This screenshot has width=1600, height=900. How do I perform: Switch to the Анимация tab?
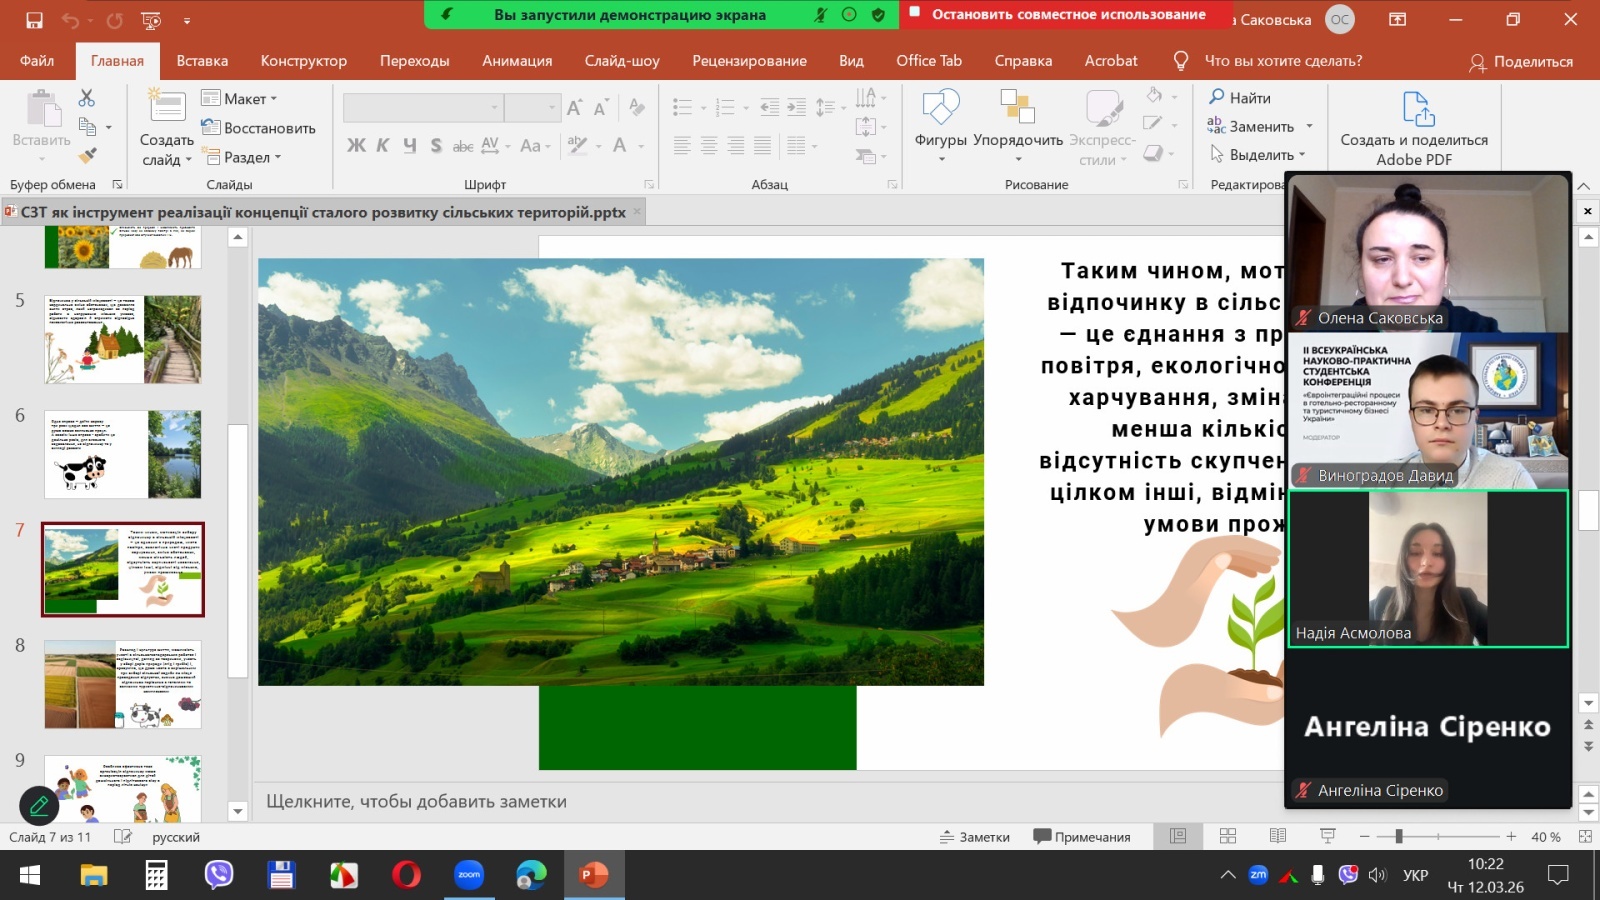[x=517, y=61]
